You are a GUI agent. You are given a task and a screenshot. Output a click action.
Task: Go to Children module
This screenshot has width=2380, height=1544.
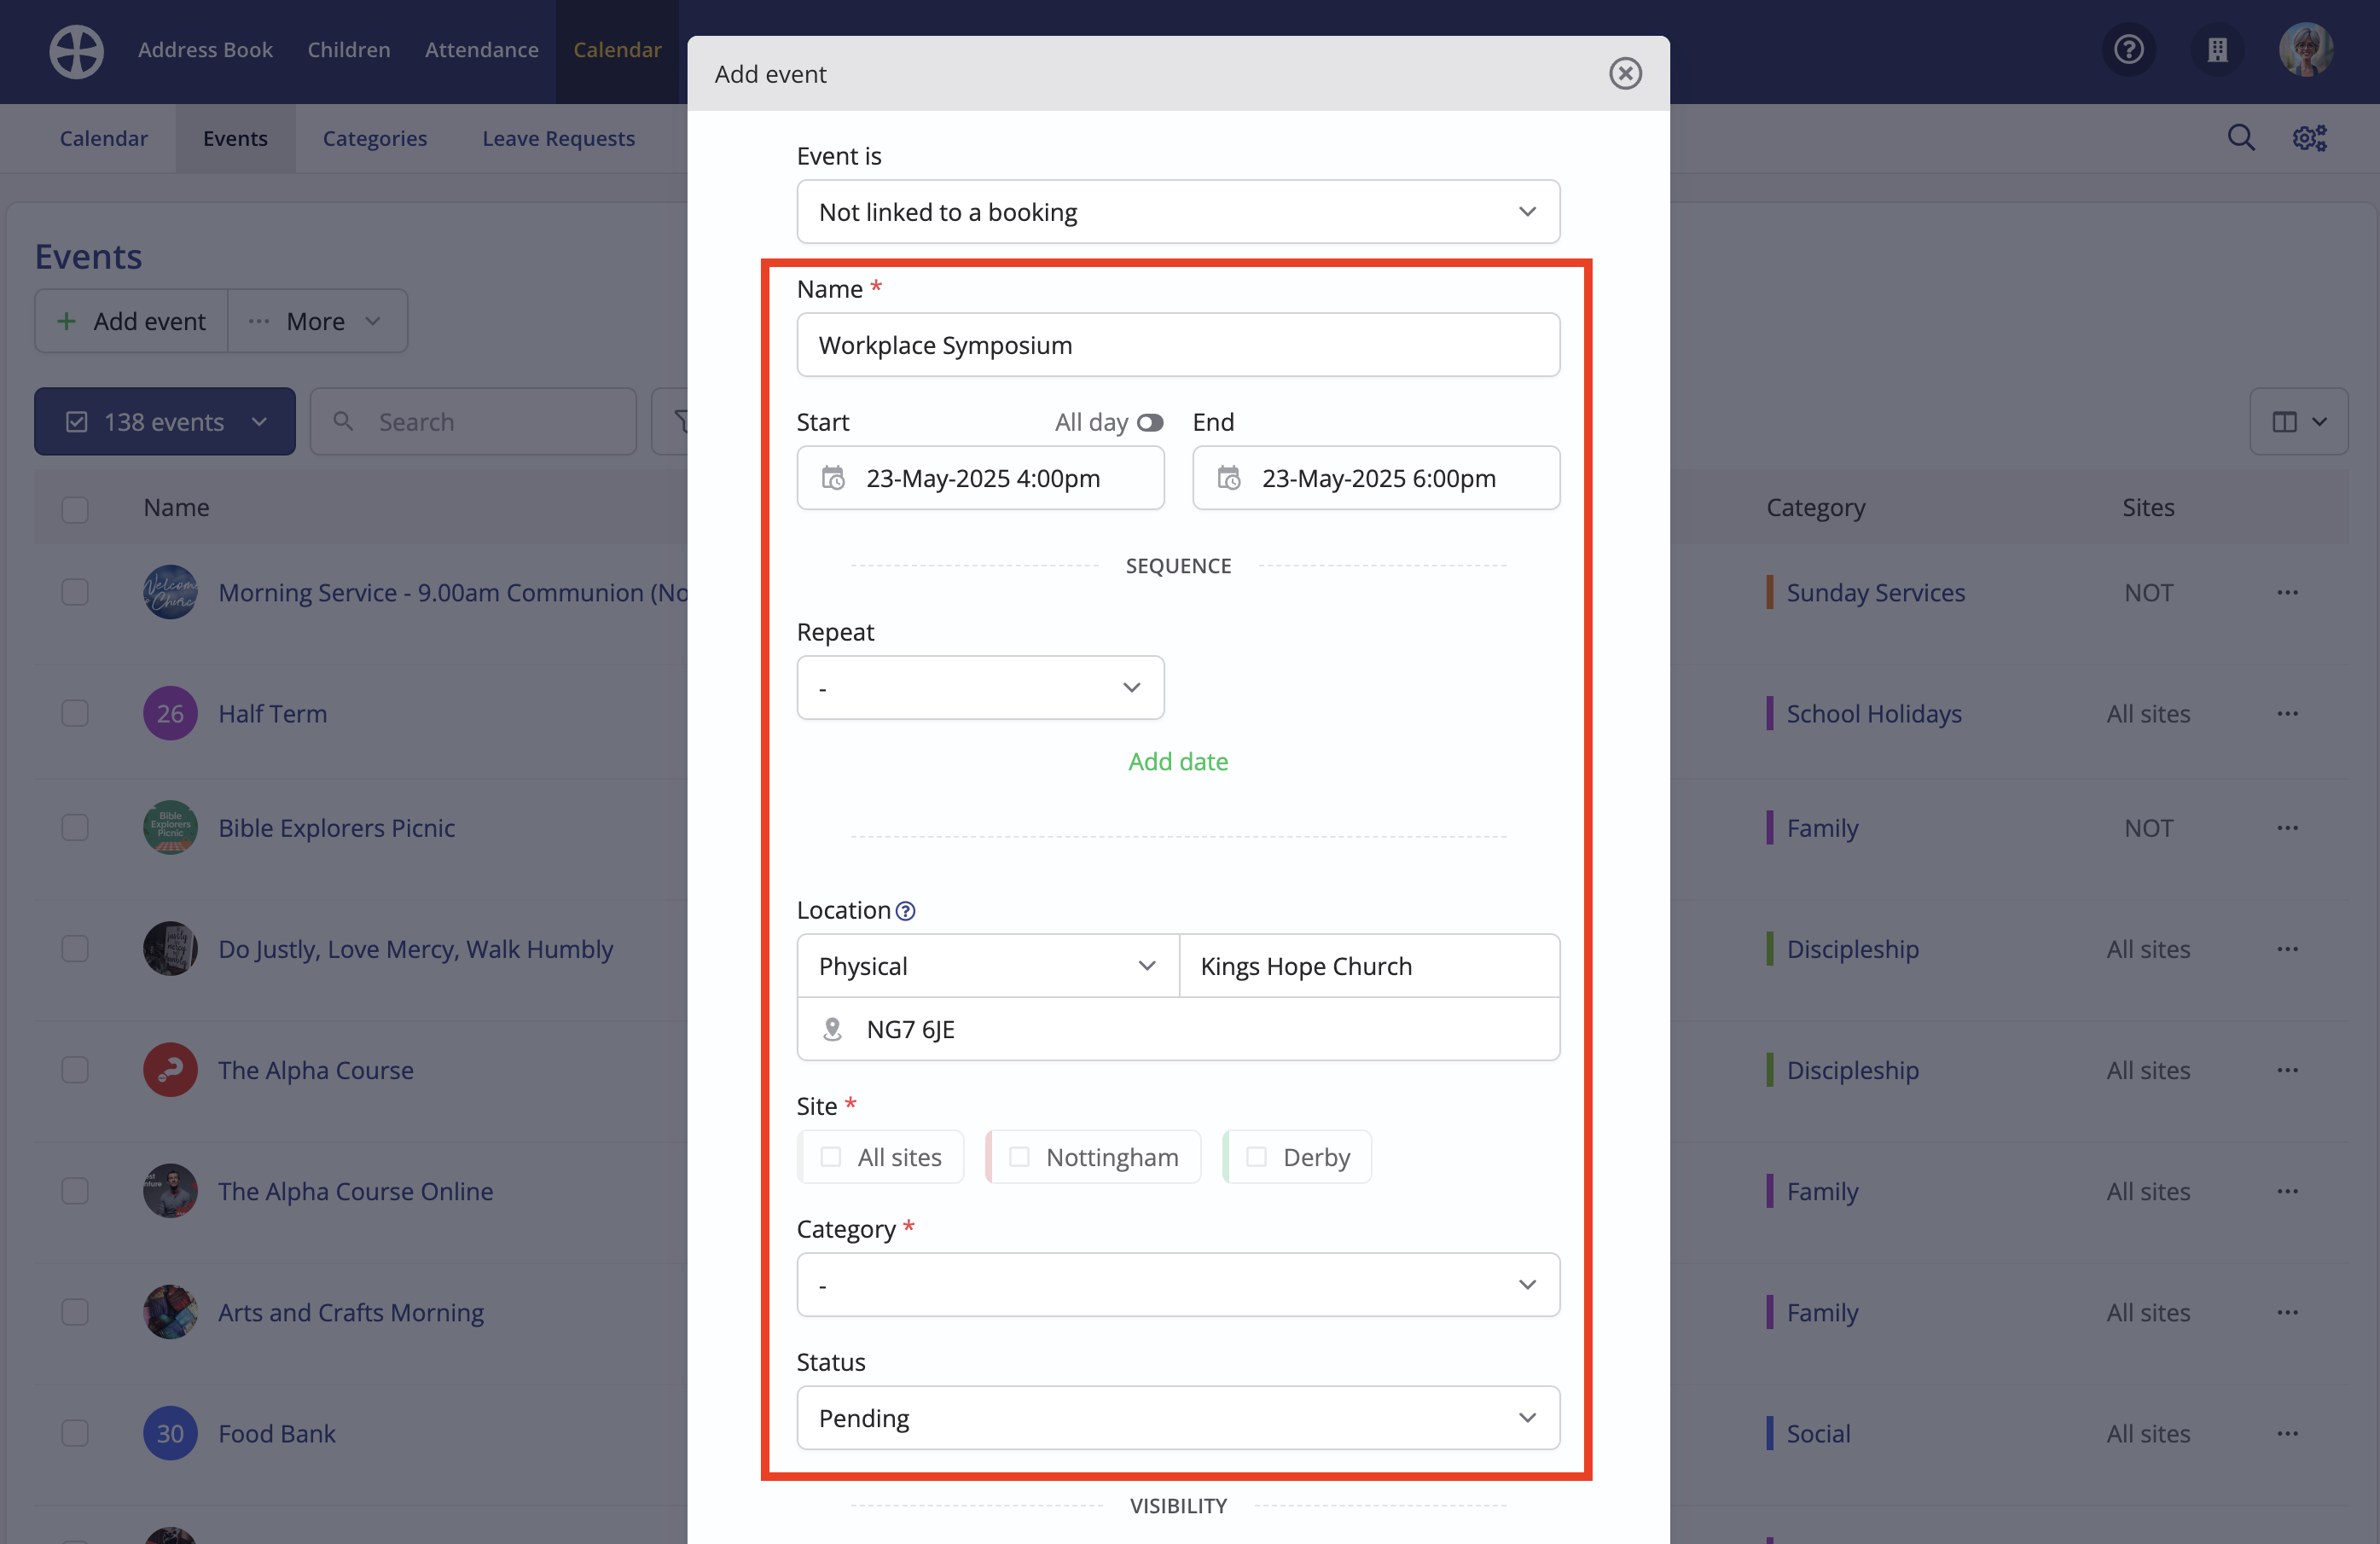click(x=349, y=49)
